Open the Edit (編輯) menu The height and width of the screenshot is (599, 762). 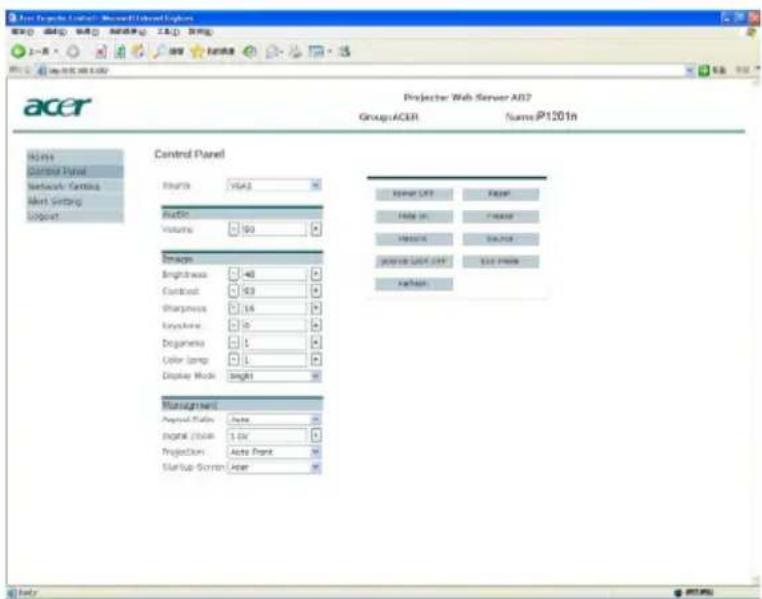tap(54, 32)
